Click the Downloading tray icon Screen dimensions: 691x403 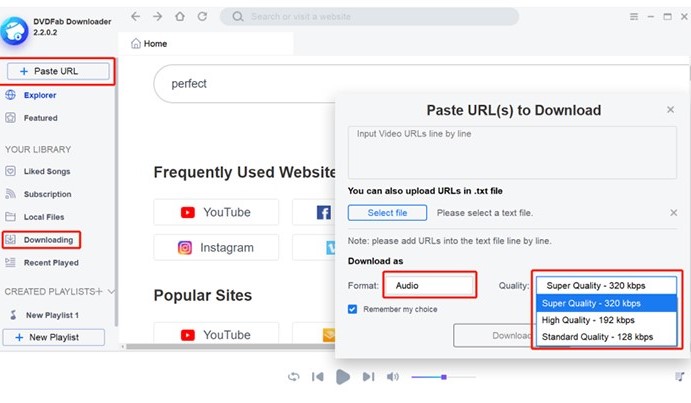point(11,239)
